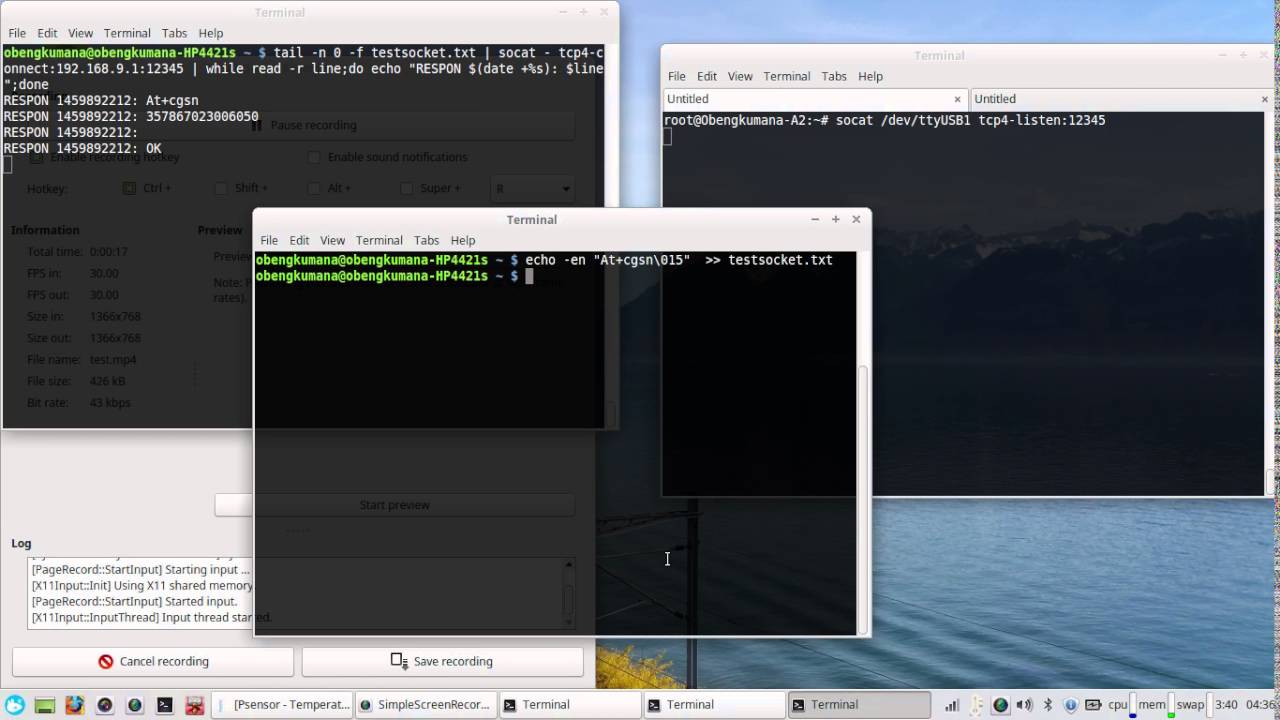Click Pause recording button

pos(303,125)
